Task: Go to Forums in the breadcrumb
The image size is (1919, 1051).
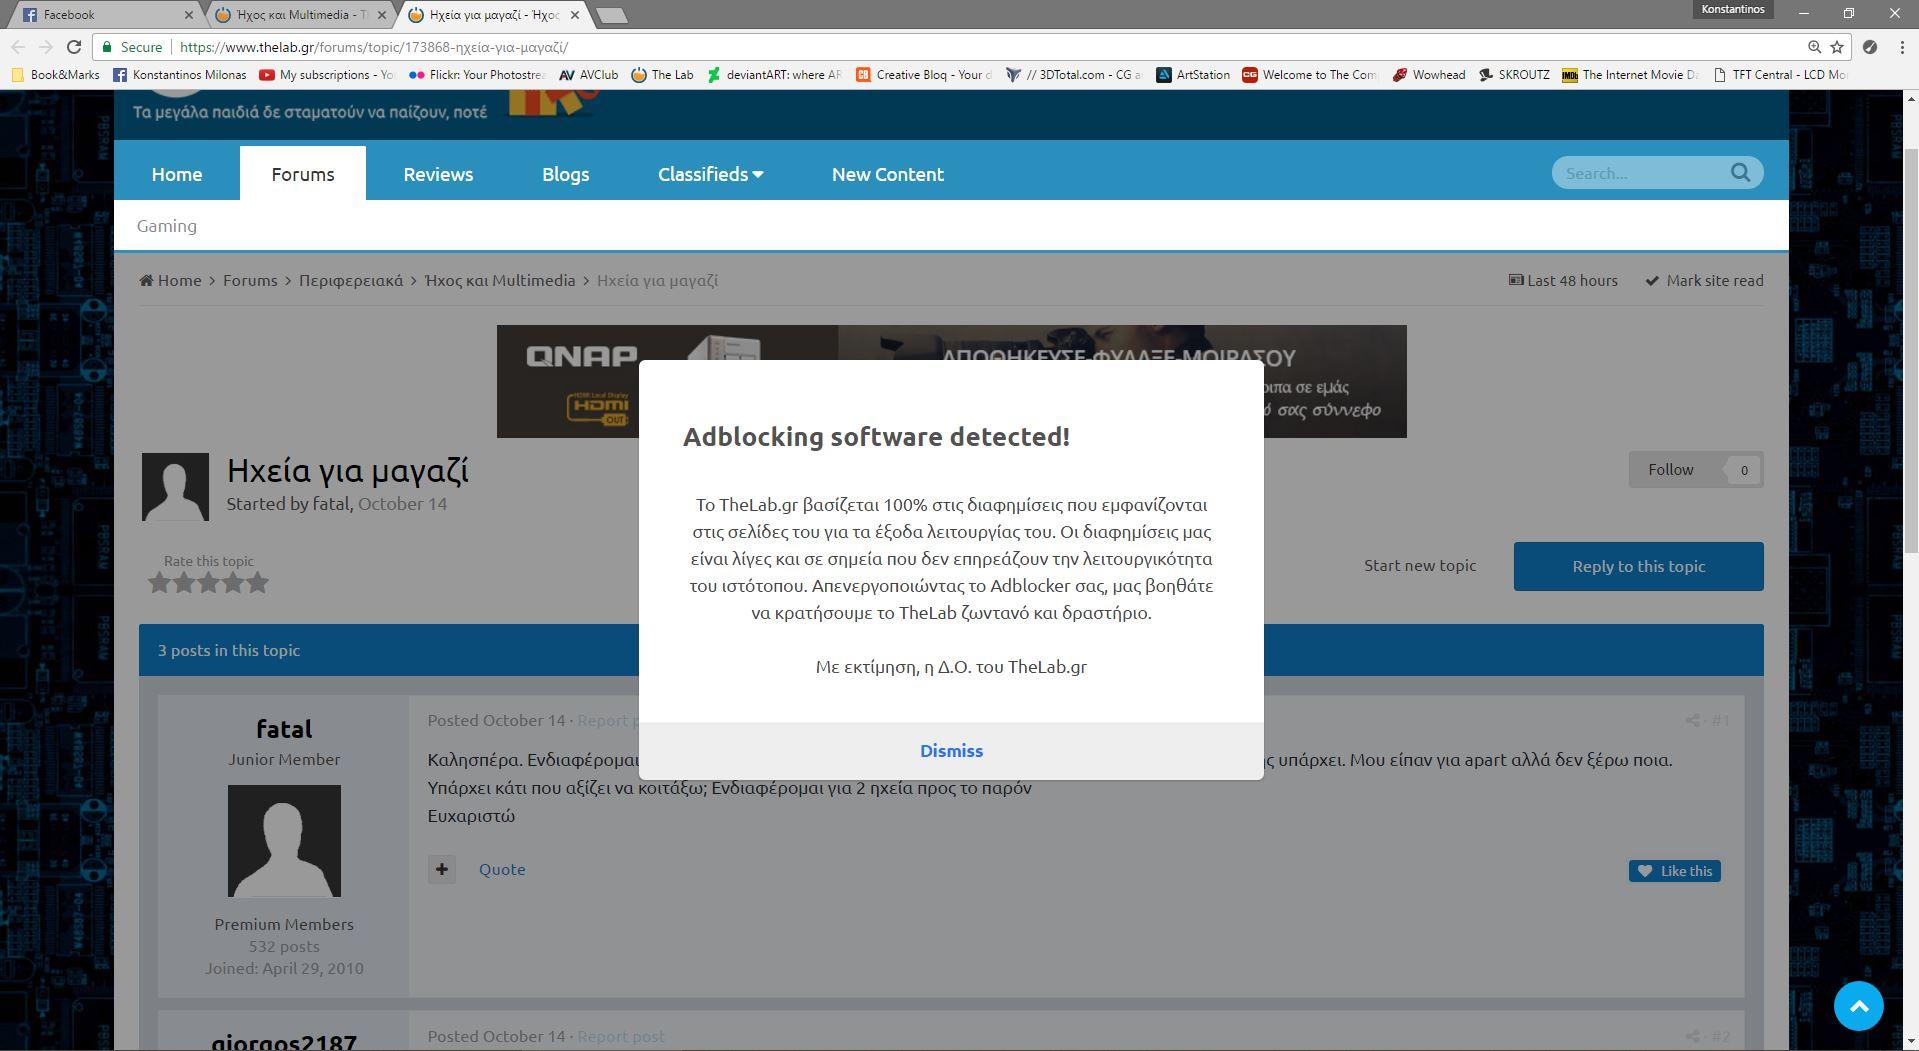Action: (x=250, y=281)
